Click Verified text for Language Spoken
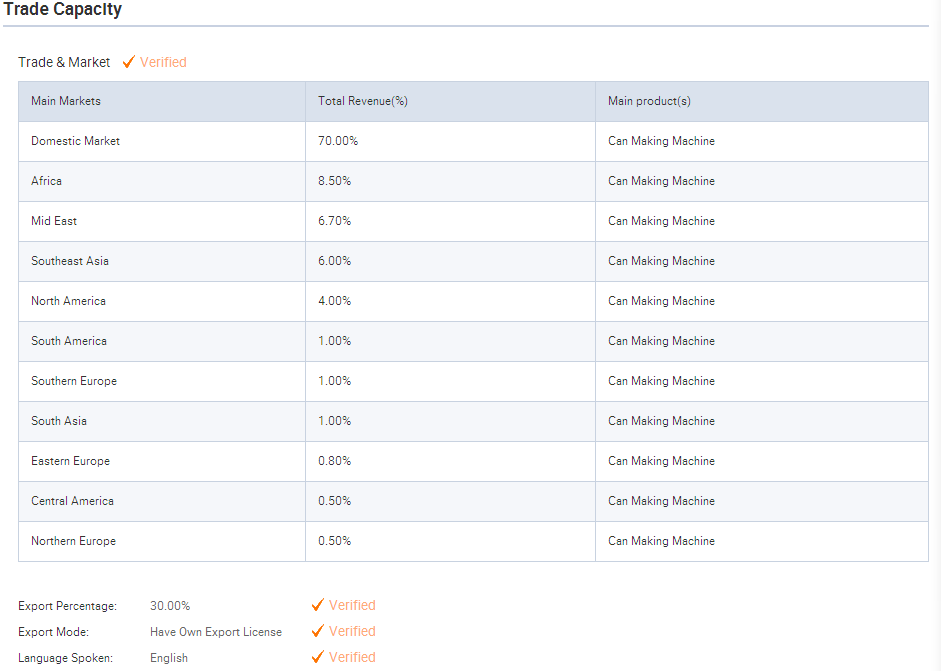 tap(352, 657)
